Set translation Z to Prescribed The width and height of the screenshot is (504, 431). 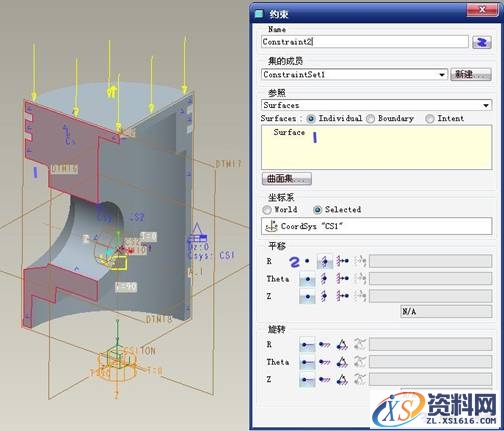342,296
